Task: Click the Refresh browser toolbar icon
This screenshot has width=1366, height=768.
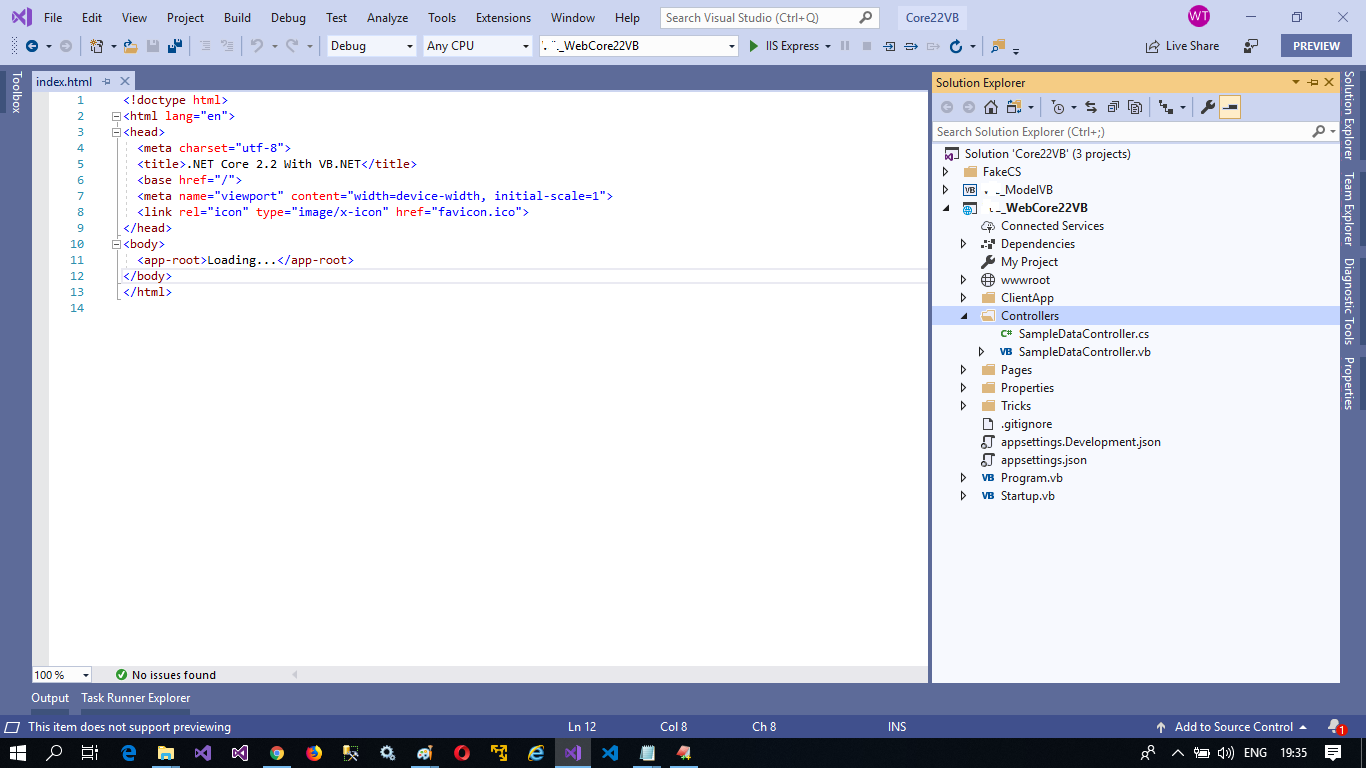Action: pos(956,46)
